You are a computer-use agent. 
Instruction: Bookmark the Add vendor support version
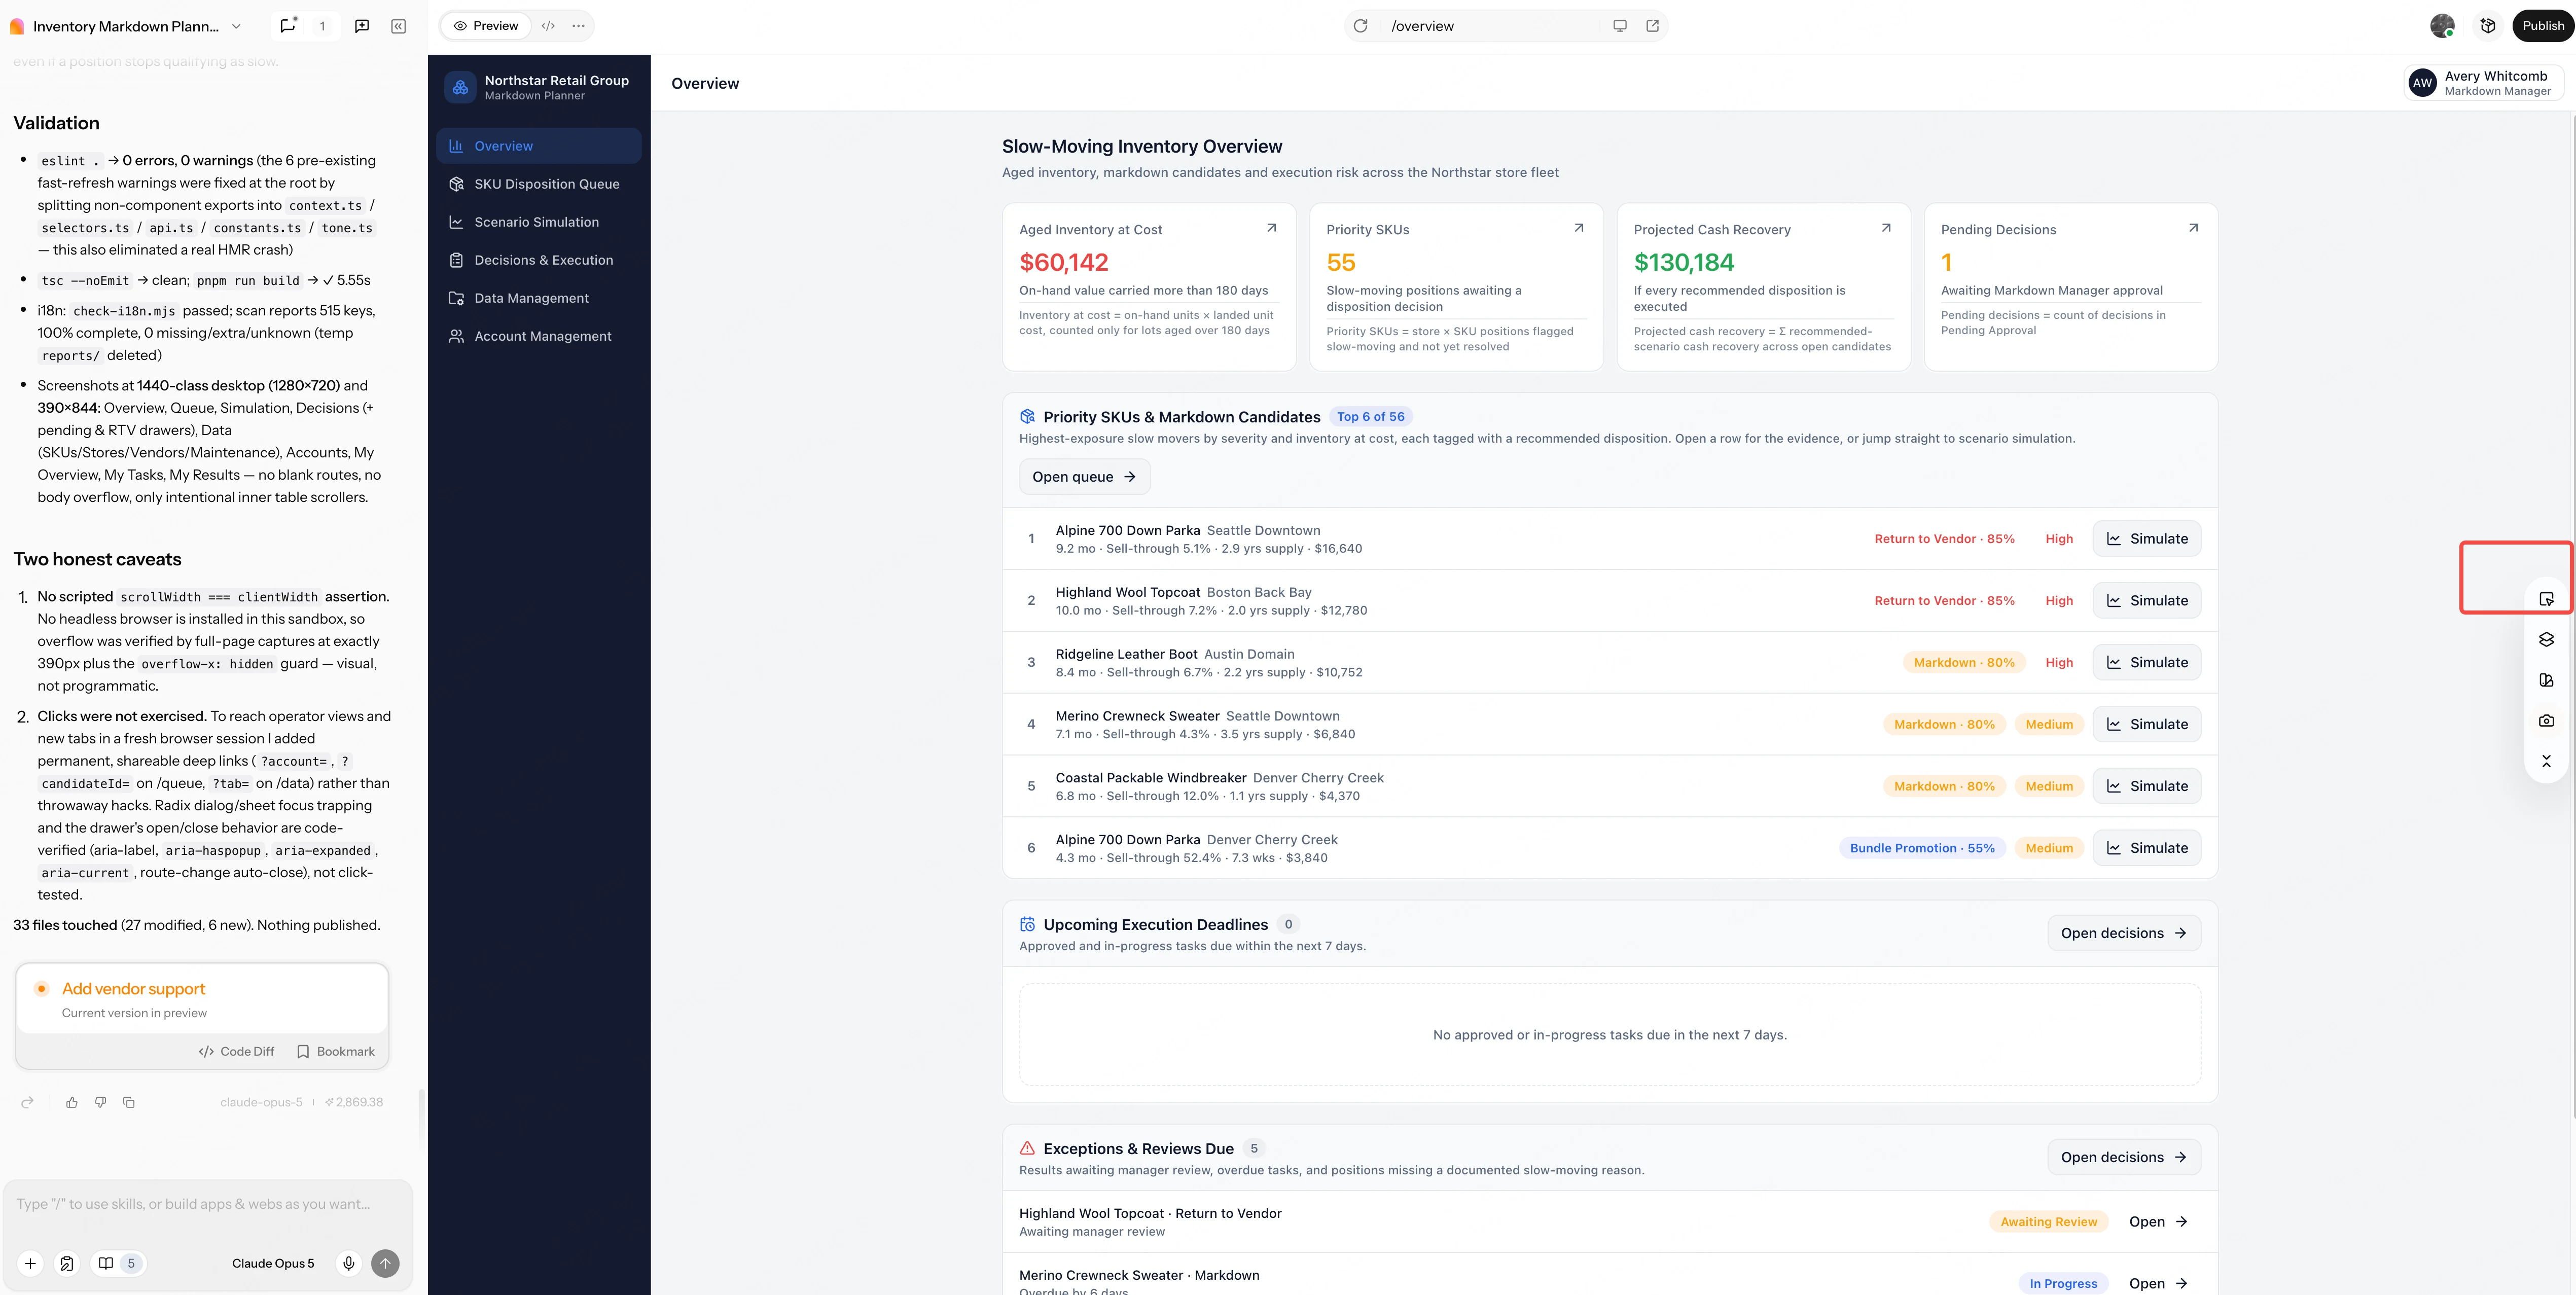click(336, 1051)
